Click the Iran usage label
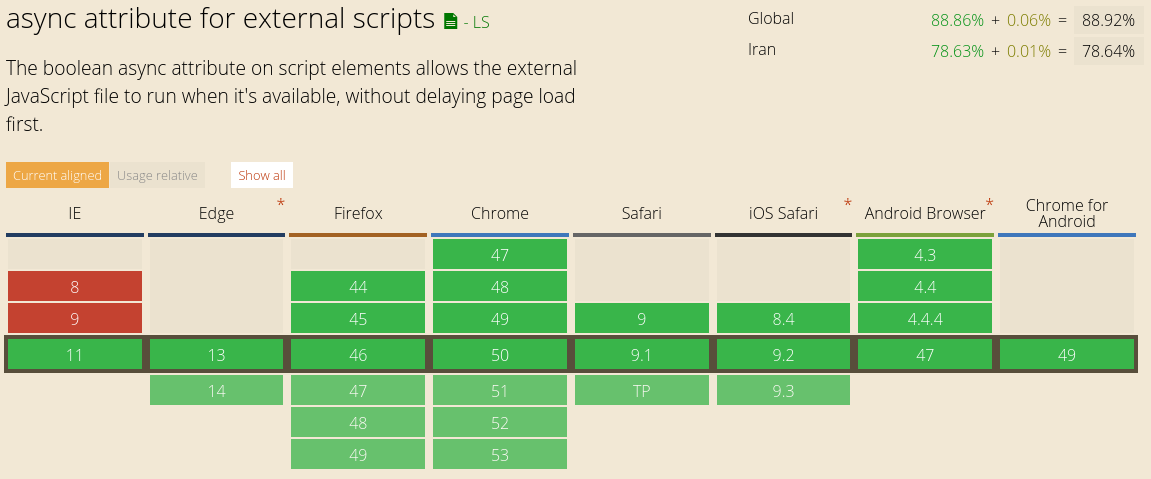 (x=762, y=50)
